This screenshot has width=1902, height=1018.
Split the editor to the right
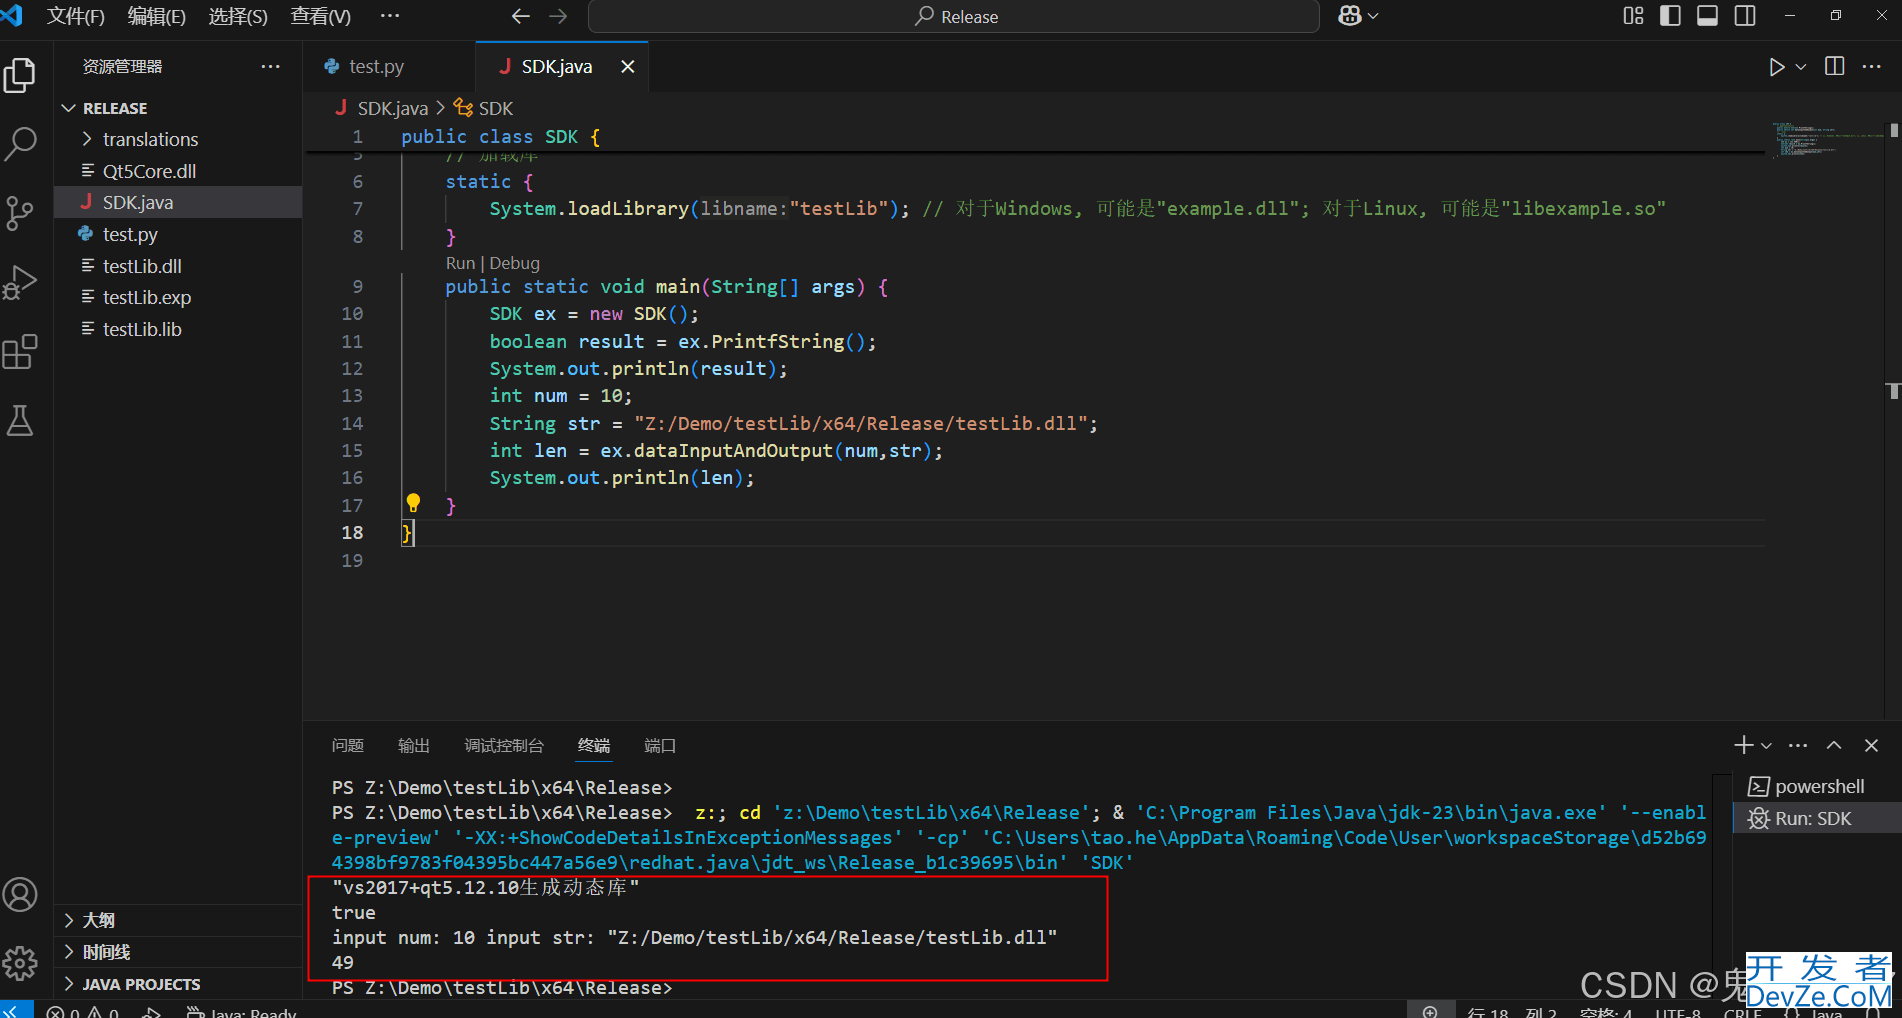click(1834, 66)
